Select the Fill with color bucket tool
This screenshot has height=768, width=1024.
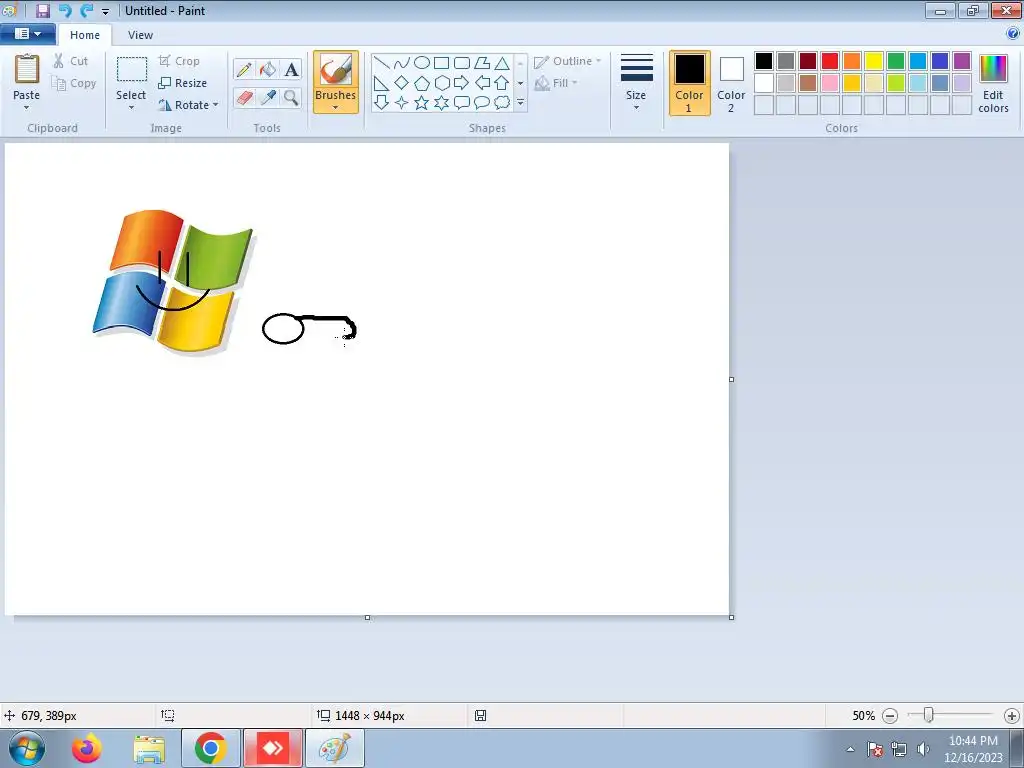click(x=268, y=69)
